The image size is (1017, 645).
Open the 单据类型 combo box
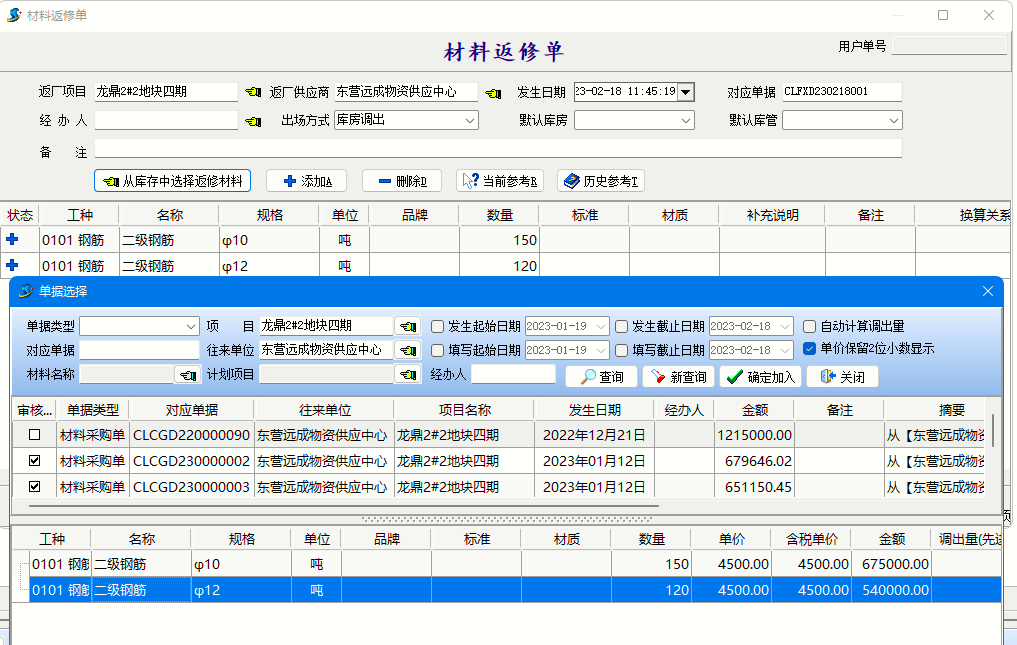coord(191,326)
